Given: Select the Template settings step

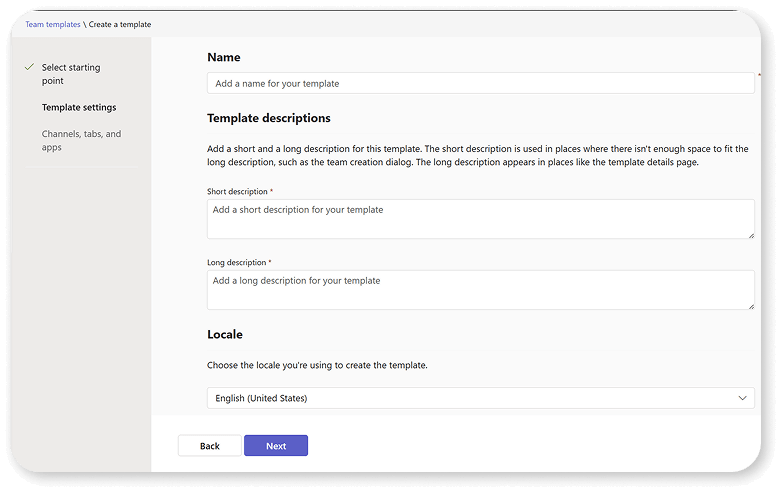Looking at the screenshot, I should tap(79, 107).
